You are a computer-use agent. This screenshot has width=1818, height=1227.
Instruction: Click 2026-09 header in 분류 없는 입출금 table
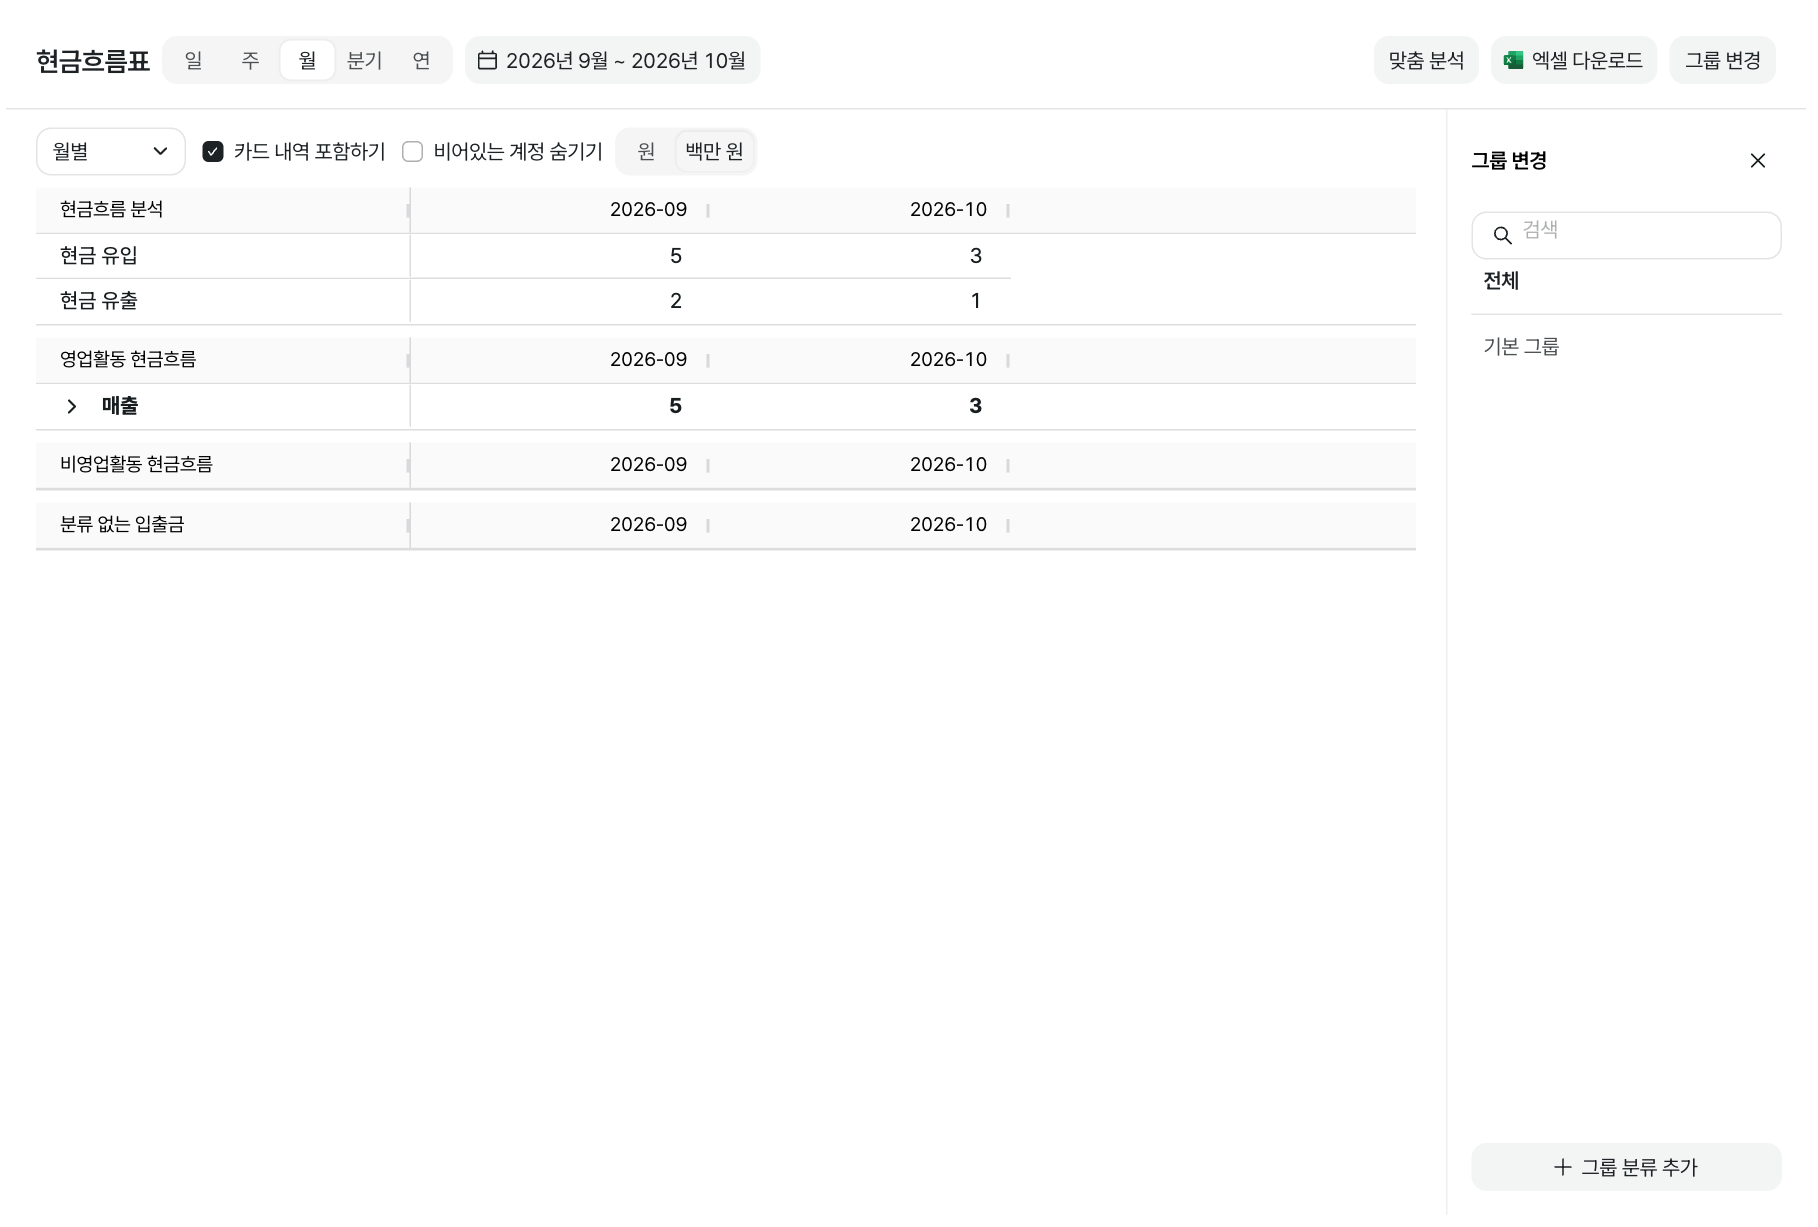648,525
